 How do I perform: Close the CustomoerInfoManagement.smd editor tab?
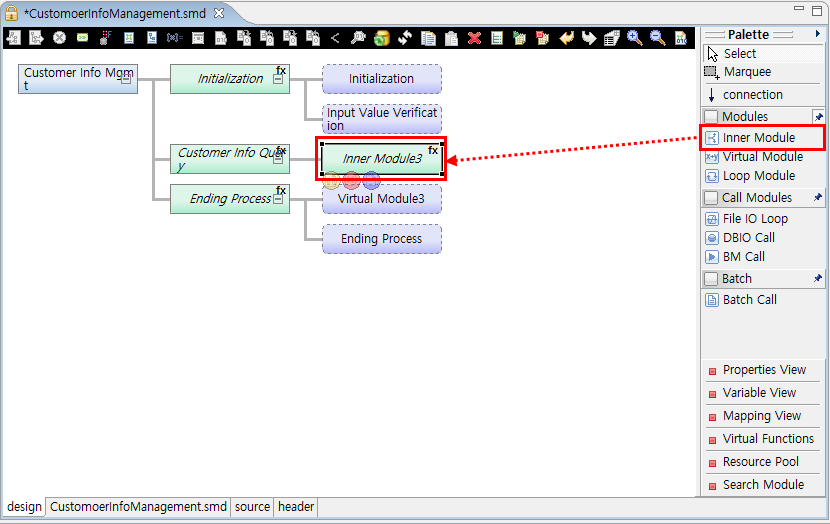click(x=219, y=14)
